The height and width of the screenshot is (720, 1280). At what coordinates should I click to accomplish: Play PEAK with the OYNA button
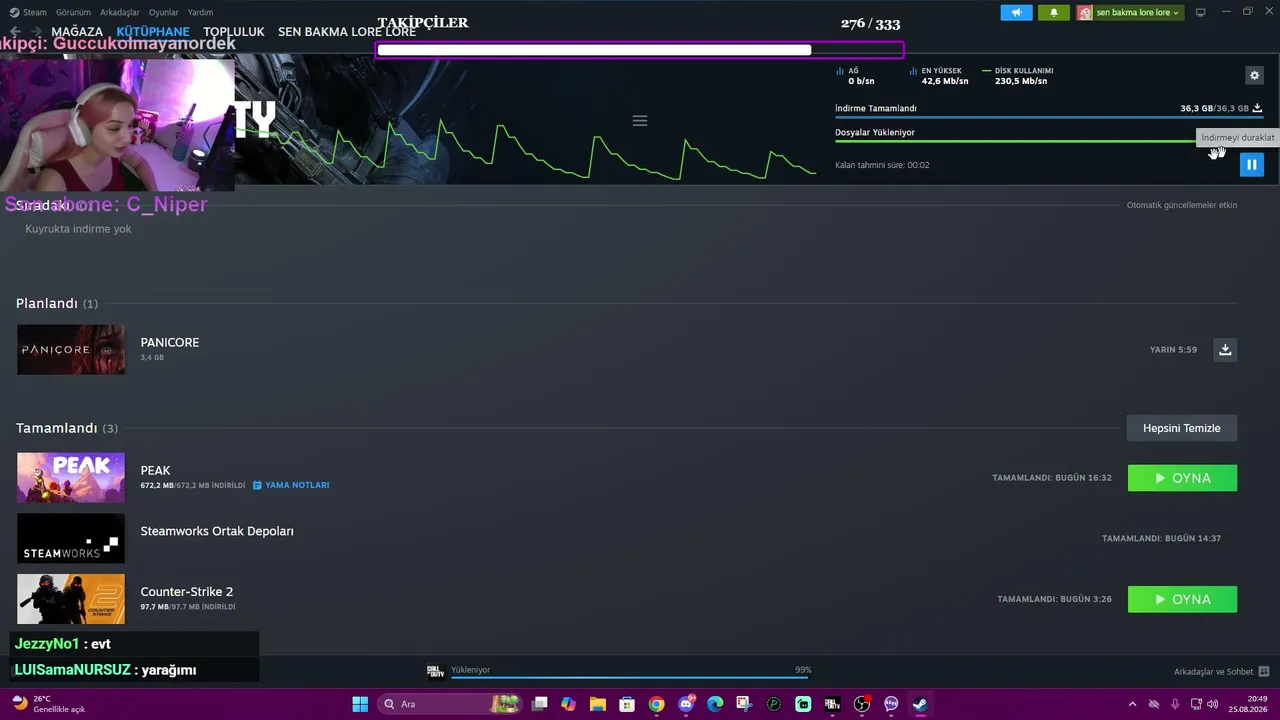pos(1182,478)
